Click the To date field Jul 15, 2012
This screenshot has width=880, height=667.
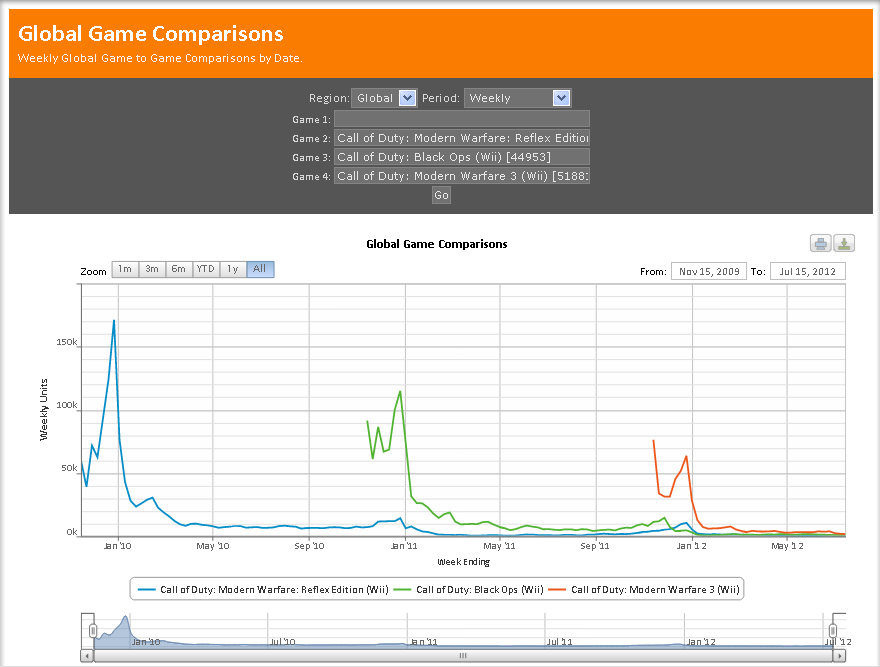[808, 272]
